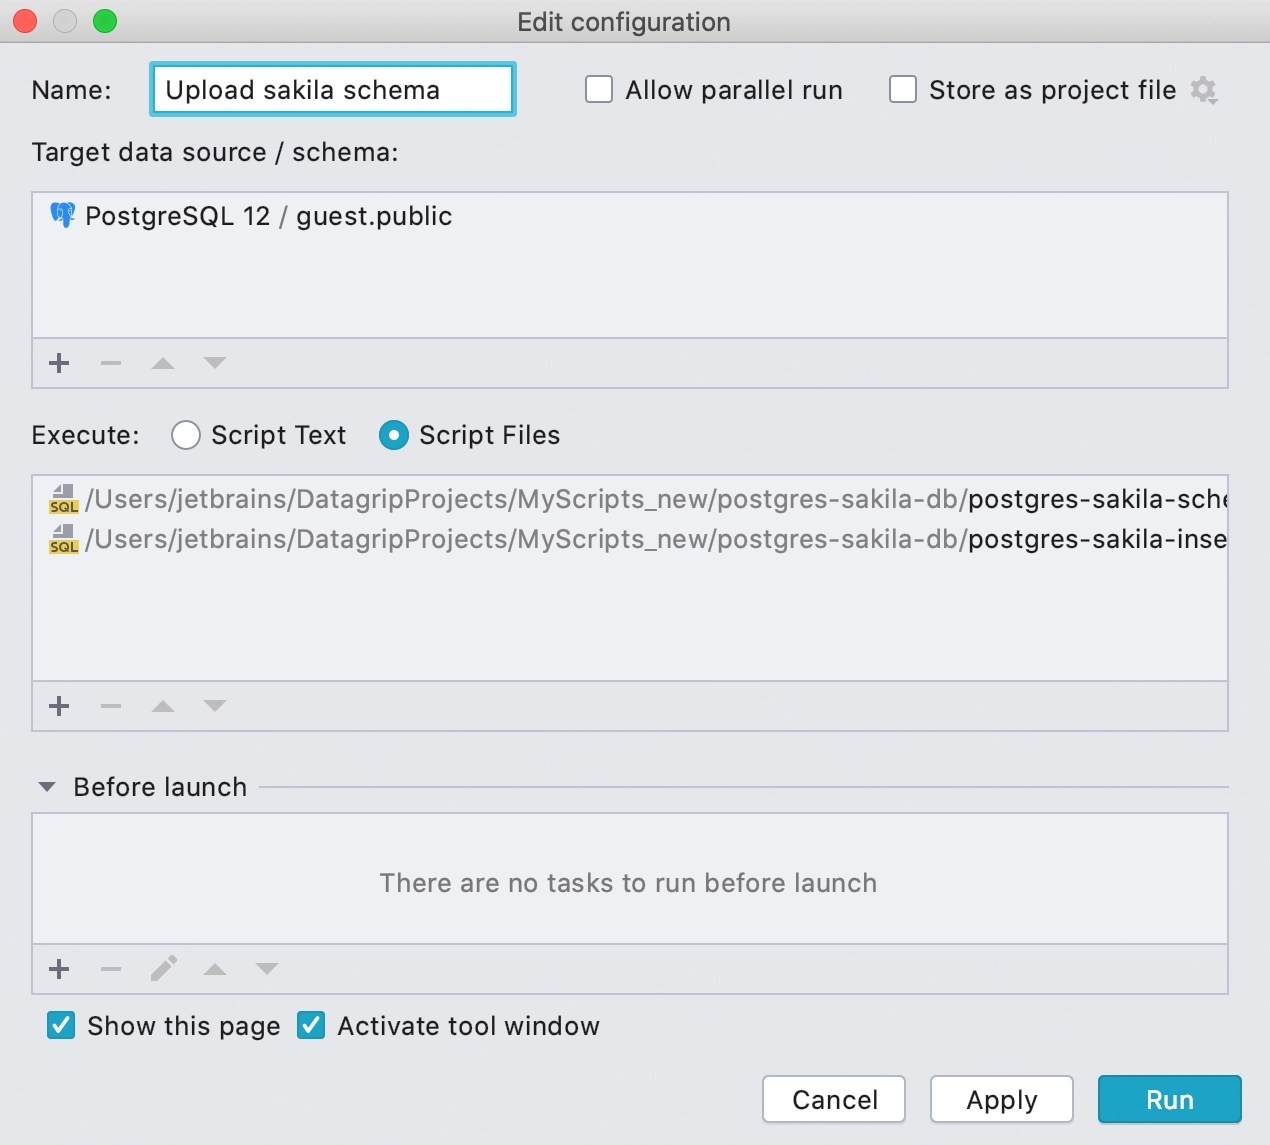Remove the selected target data source
Screen dimensions: 1270x1145
click(111, 363)
